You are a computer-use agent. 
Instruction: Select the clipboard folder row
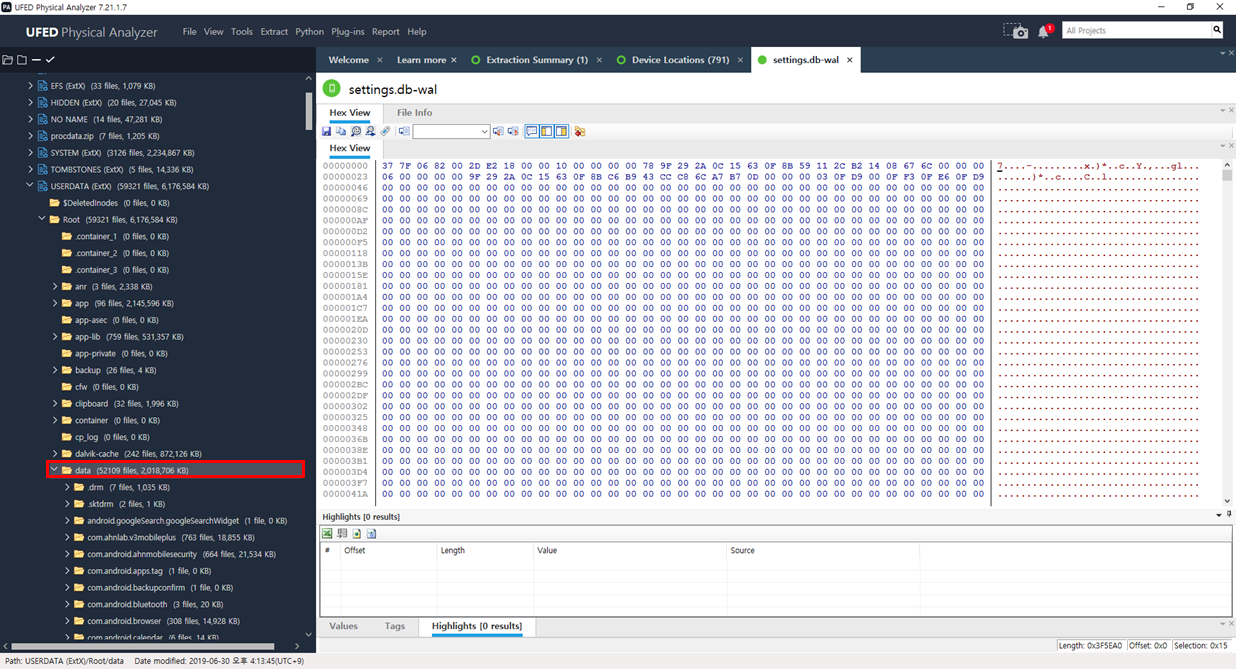[119, 404]
